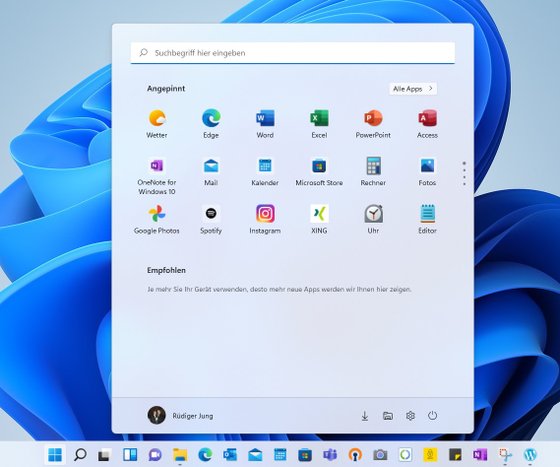Click the Windows Start button in taskbar
Image resolution: width=560 pixels, height=467 pixels.
(x=55, y=455)
